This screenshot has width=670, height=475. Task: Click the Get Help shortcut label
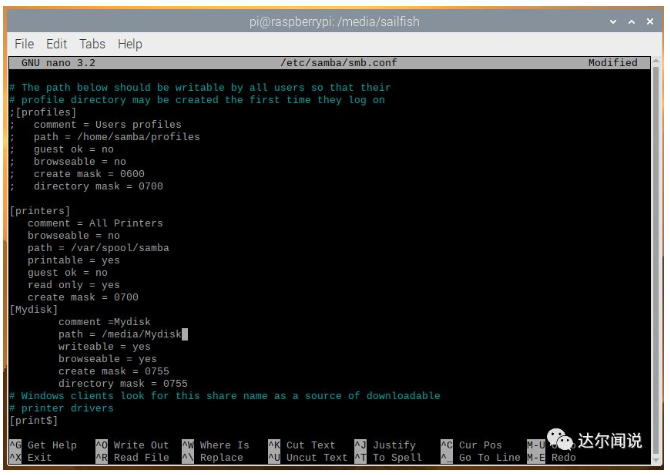pyautogui.click(x=51, y=445)
